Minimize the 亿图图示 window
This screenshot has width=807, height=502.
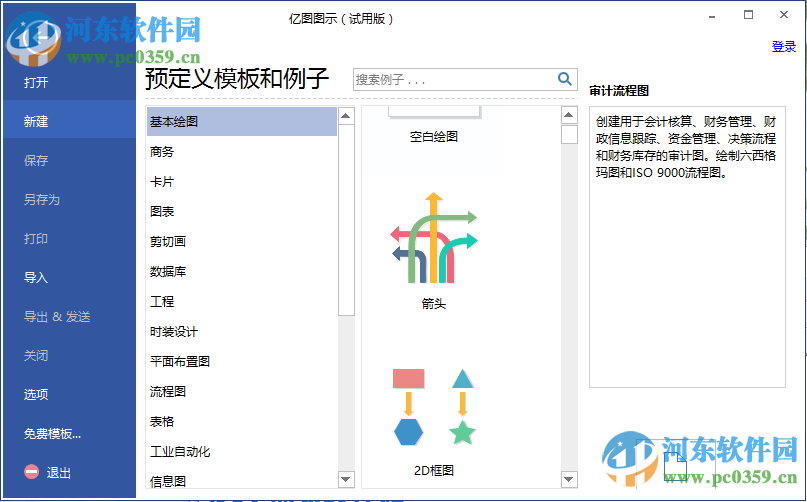pos(712,16)
